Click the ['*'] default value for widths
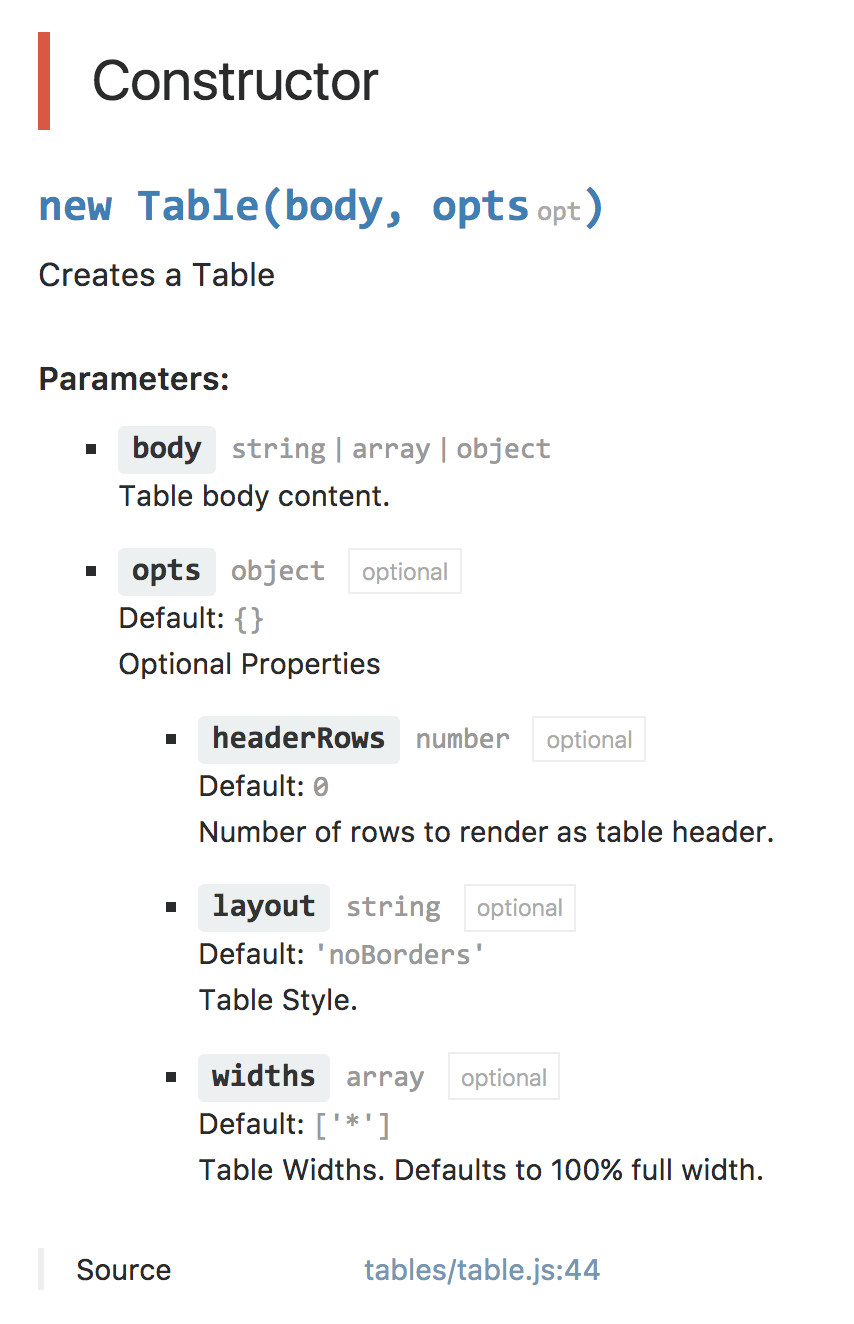The width and height of the screenshot is (854, 1324). pos(352,1125)
